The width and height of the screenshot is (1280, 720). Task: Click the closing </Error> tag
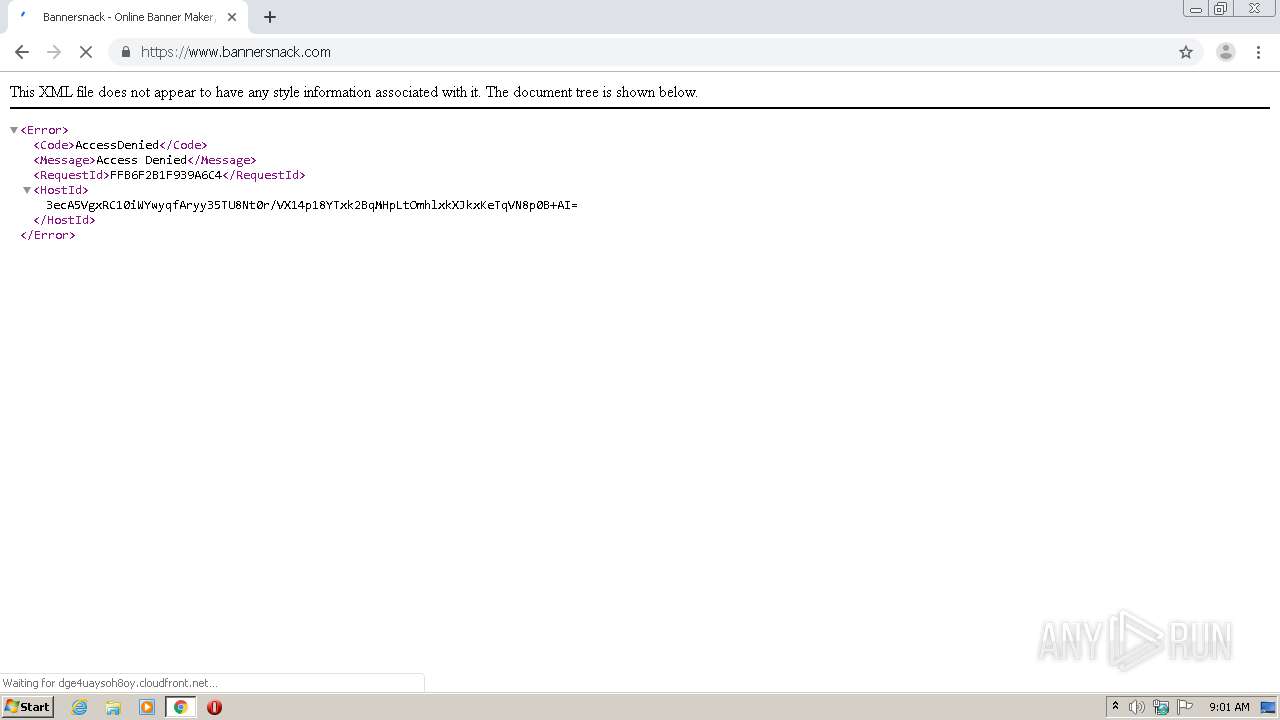(x=48, y=235)
